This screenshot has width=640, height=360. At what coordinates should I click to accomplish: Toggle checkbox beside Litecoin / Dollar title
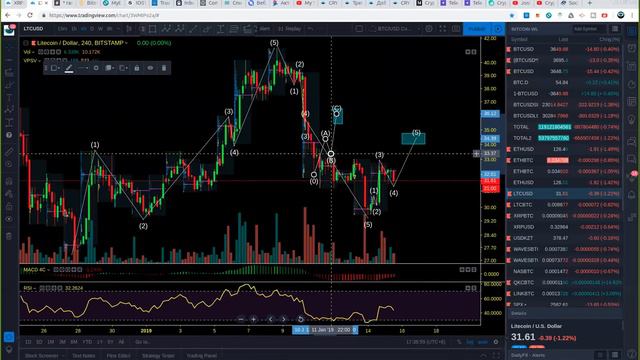pyautogui.click(x=26, y=43)
